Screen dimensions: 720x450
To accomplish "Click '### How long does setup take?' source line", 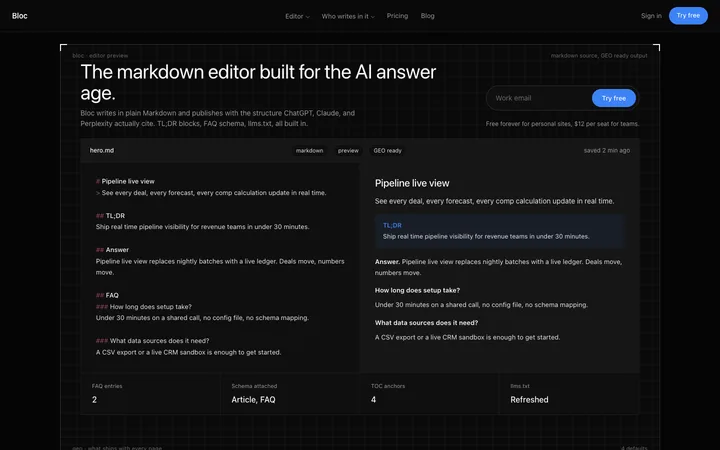I will pos(144,307).
